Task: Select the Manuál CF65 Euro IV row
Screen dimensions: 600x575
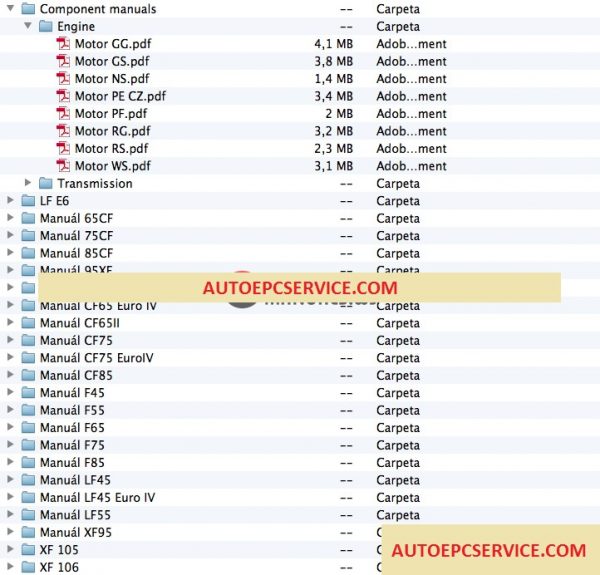Action: (x=300, y=306)
